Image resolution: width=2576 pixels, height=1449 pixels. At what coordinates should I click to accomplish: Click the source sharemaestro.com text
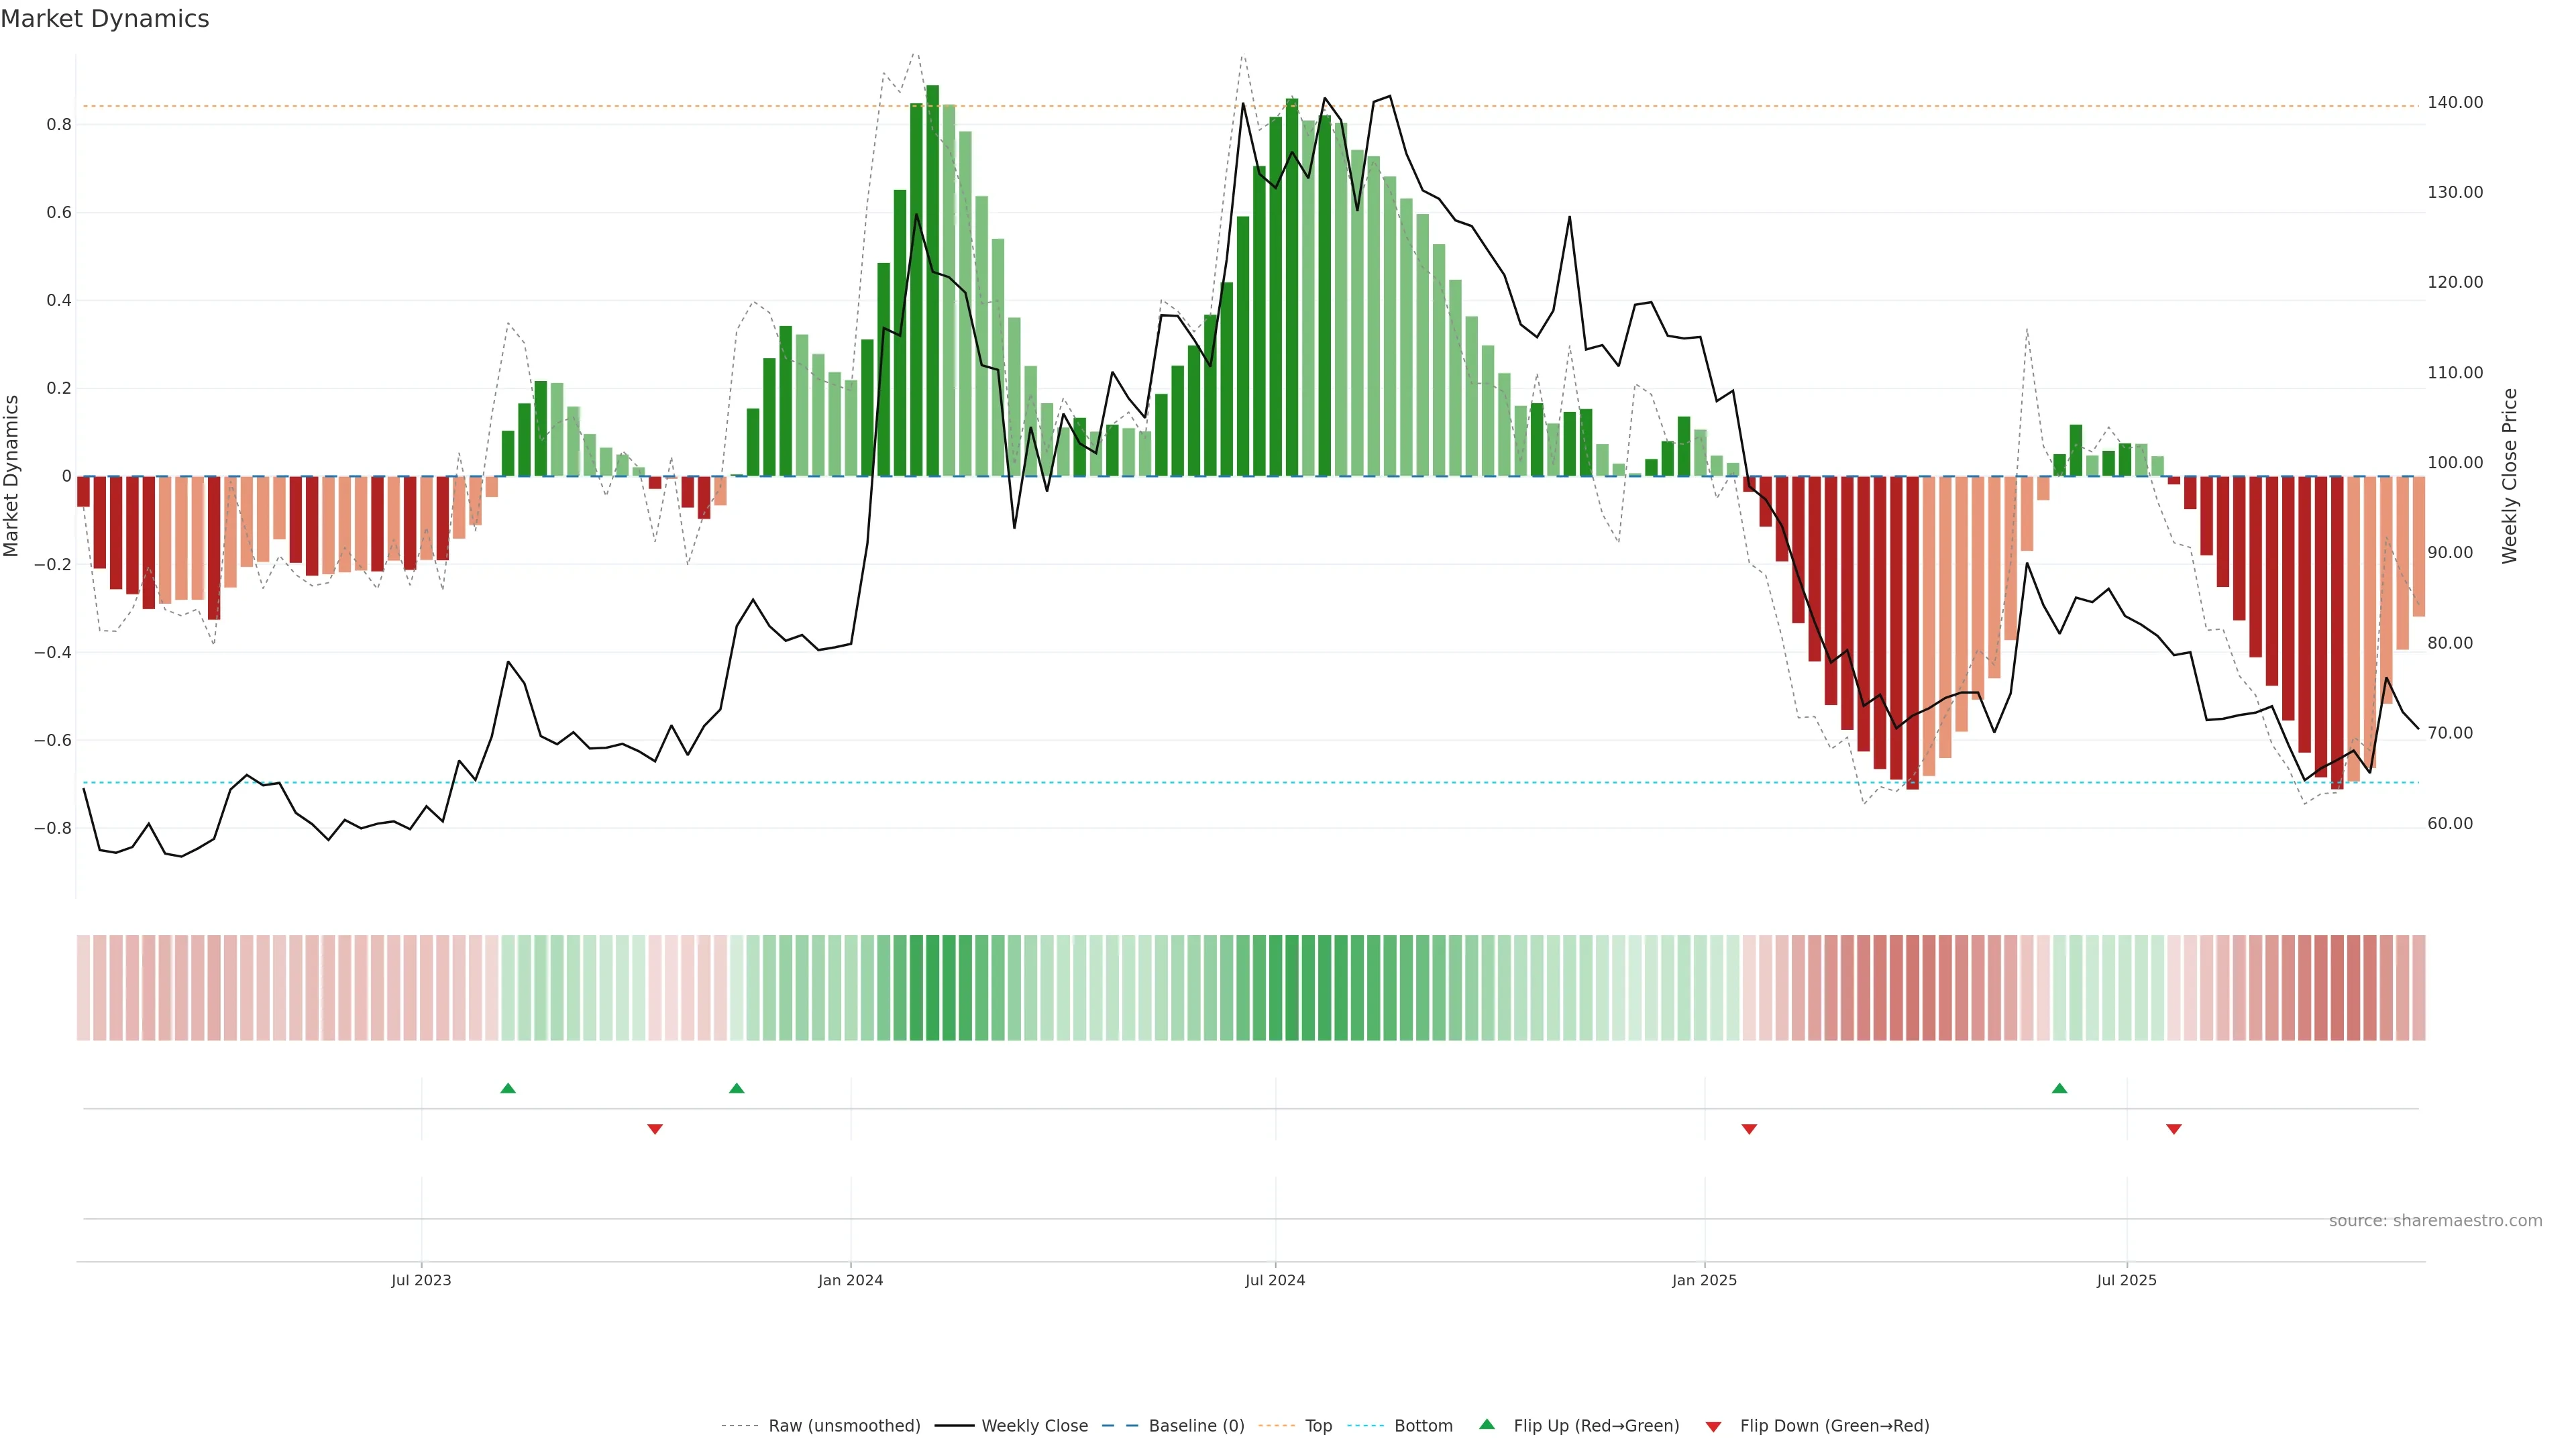[x=2435, y=1221]
